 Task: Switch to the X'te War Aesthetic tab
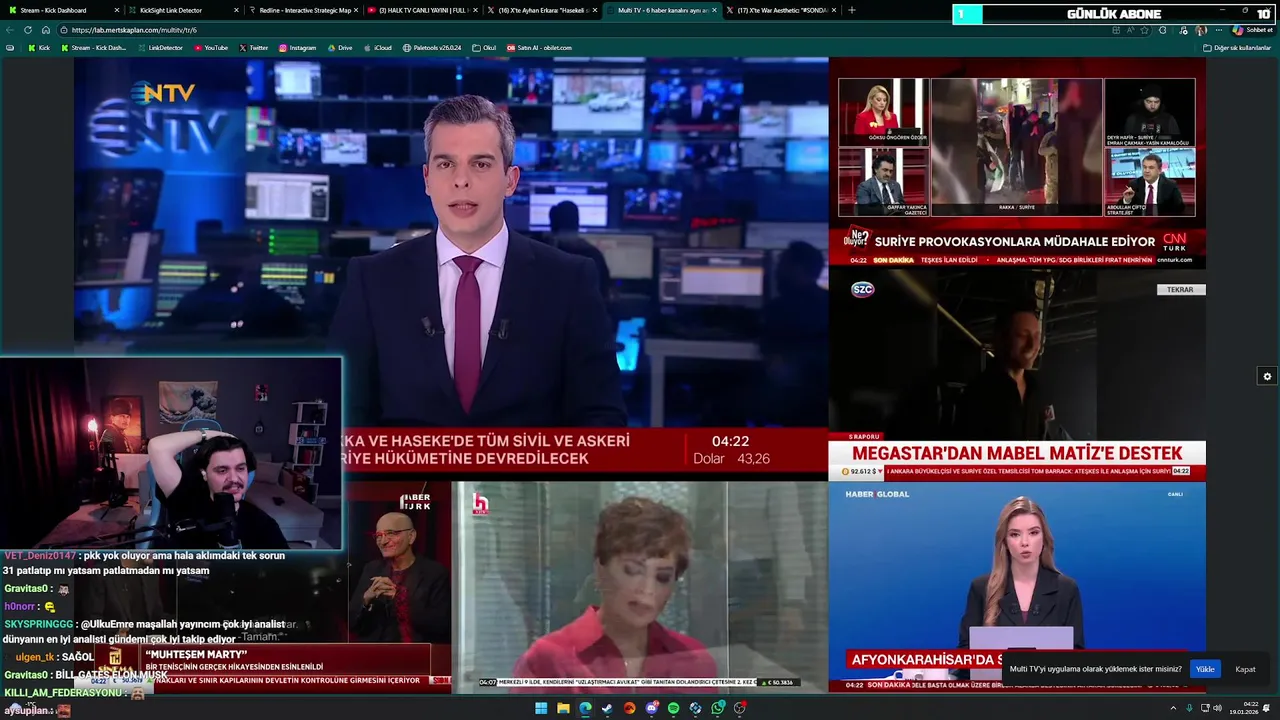(x=780, y=10)
